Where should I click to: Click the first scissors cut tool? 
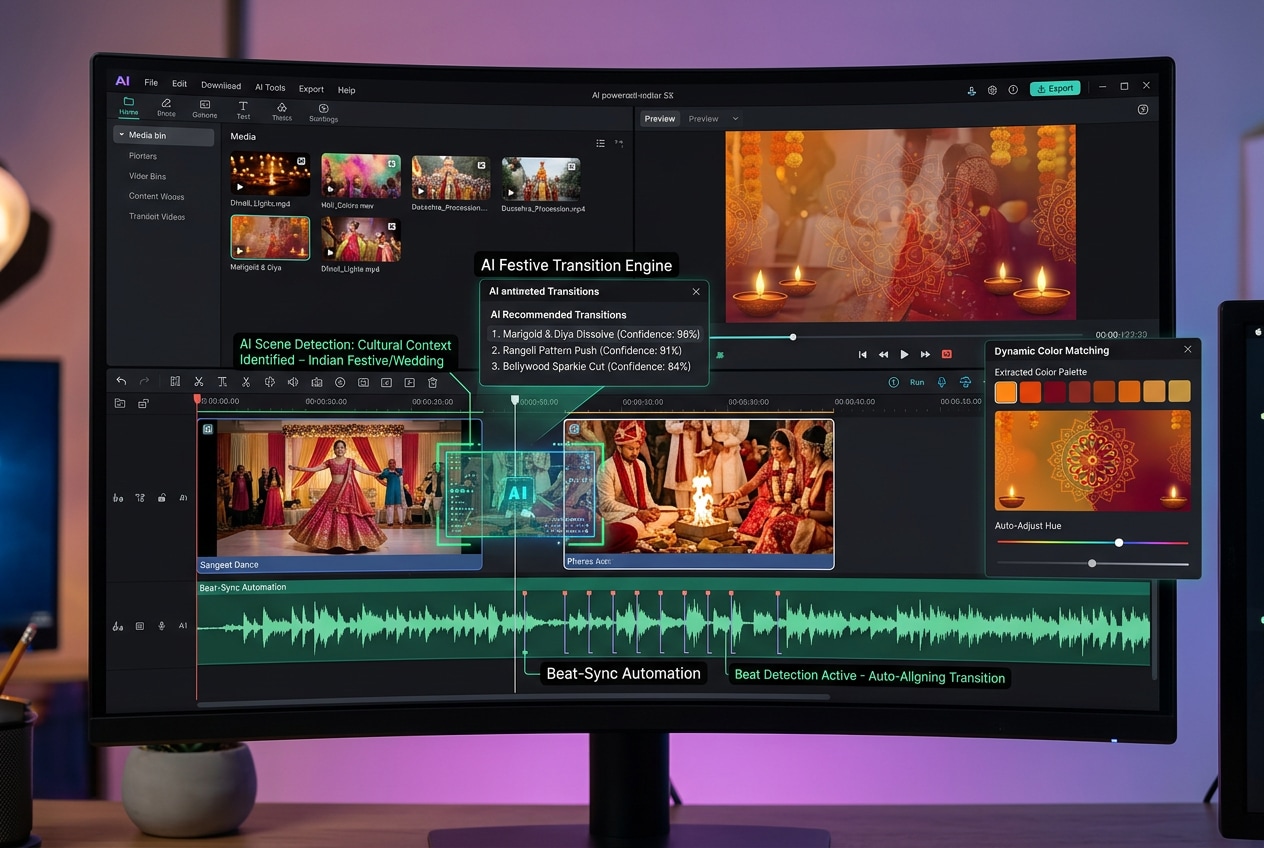coord(199,381)
